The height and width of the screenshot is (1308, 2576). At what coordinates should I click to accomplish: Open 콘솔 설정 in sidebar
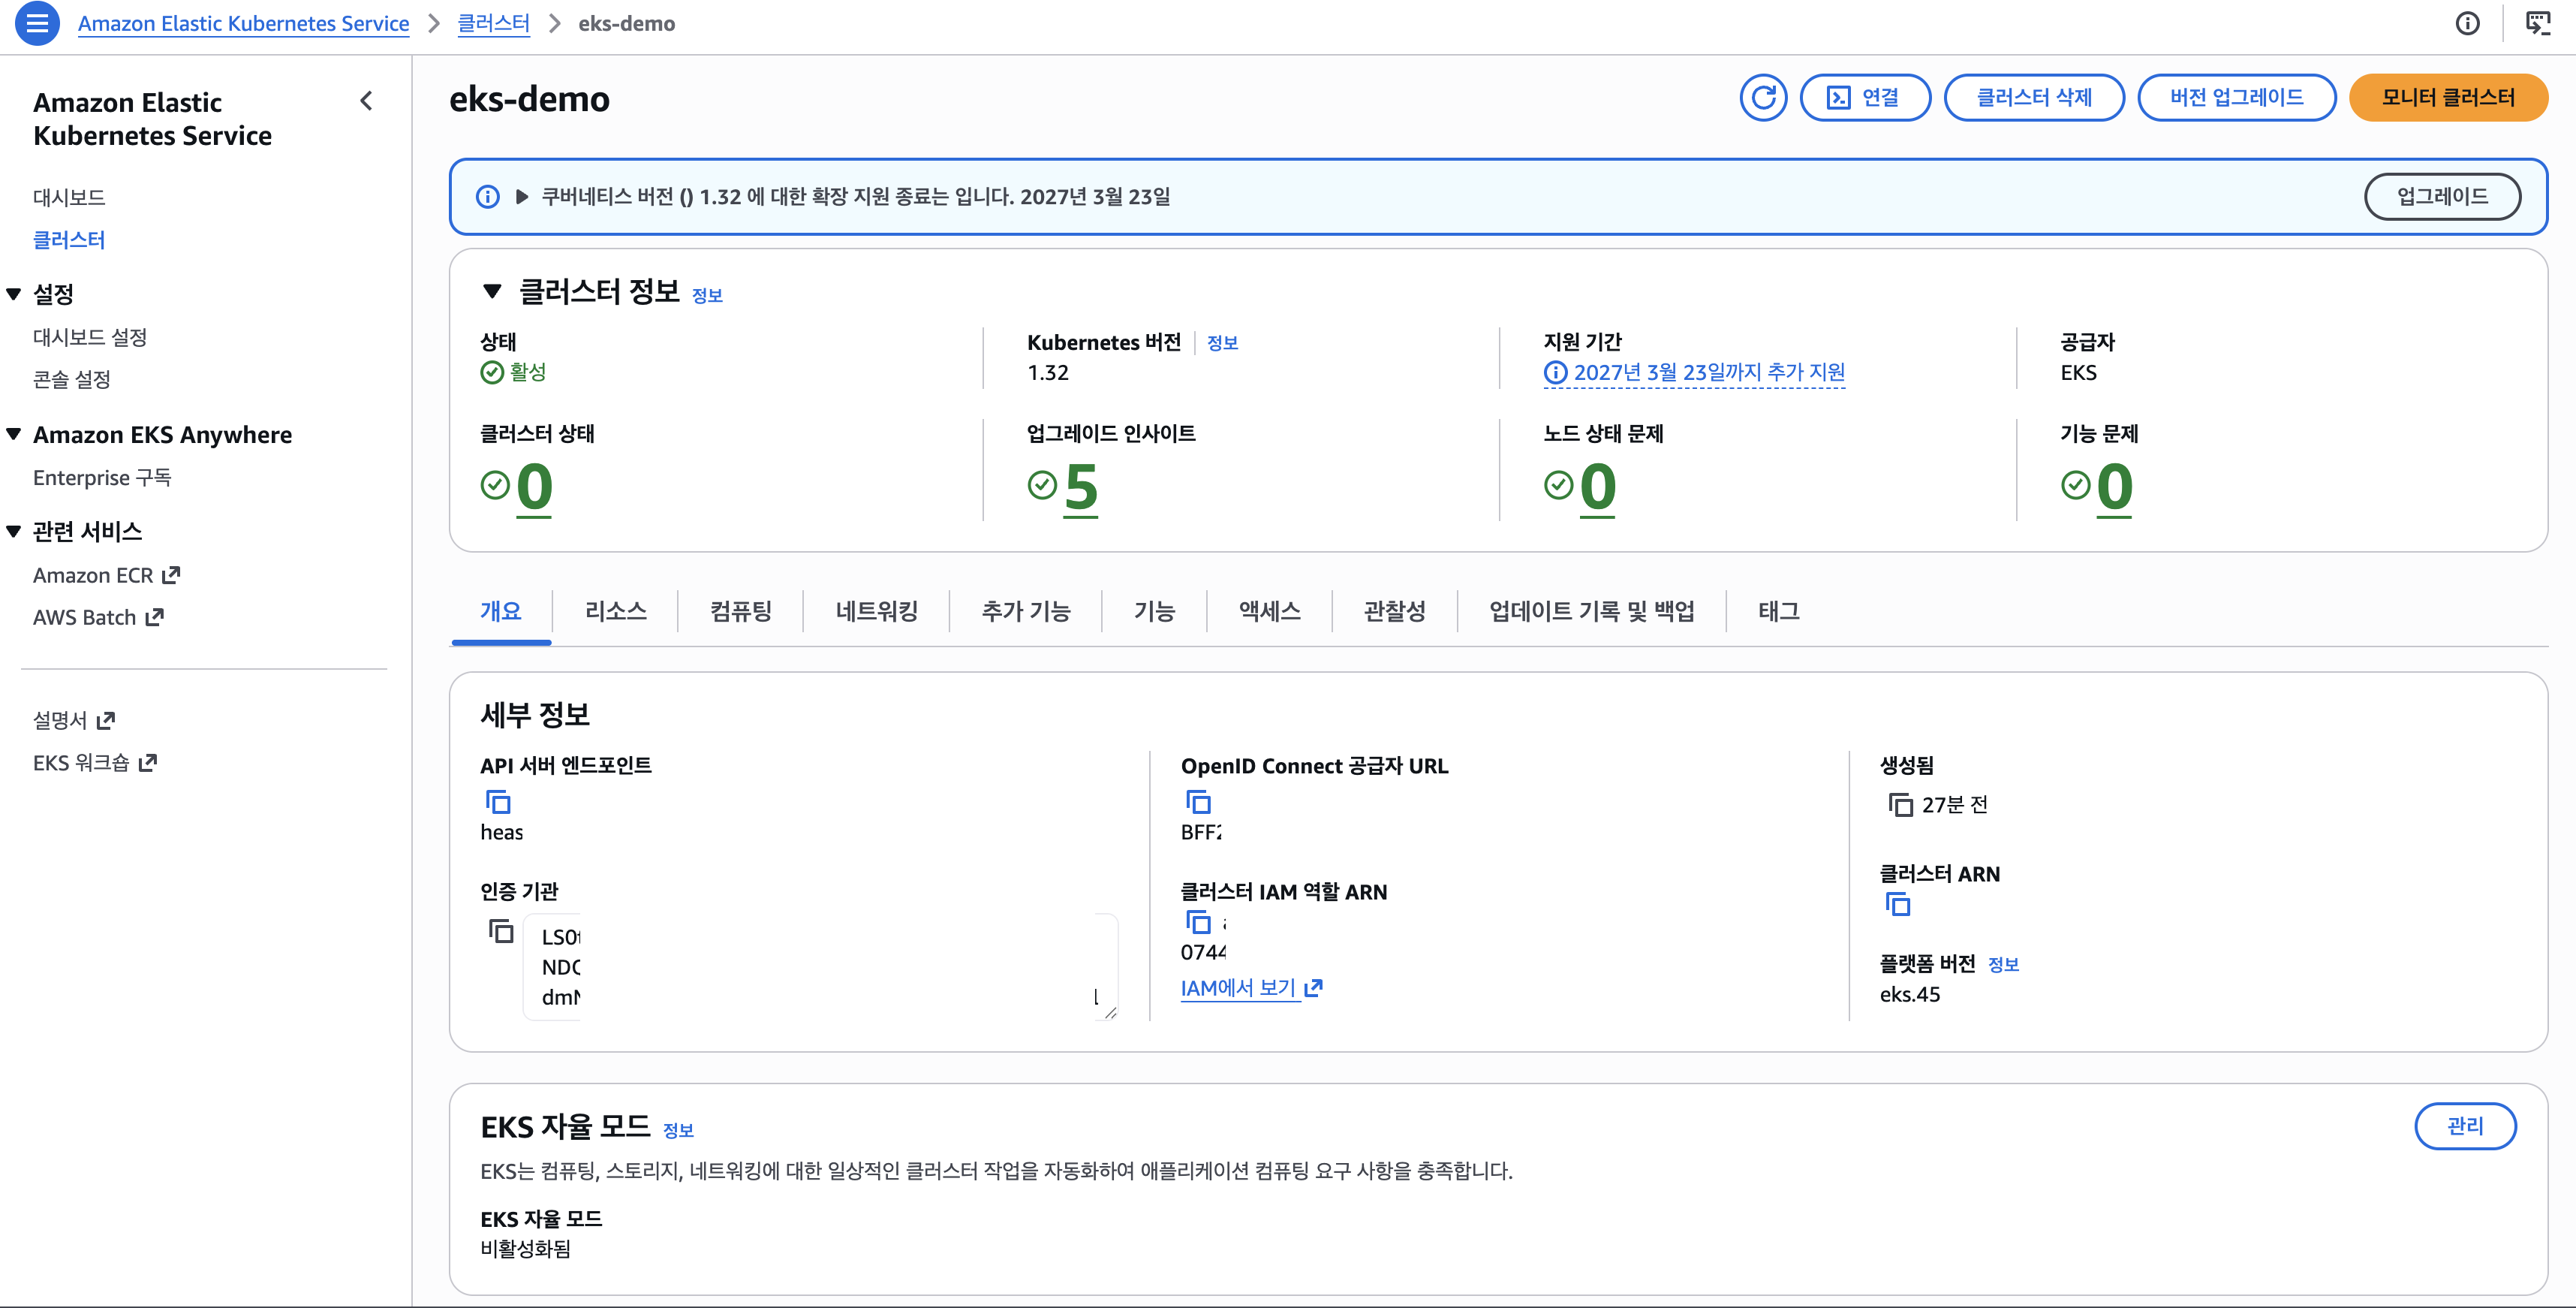tap(72, 379)
